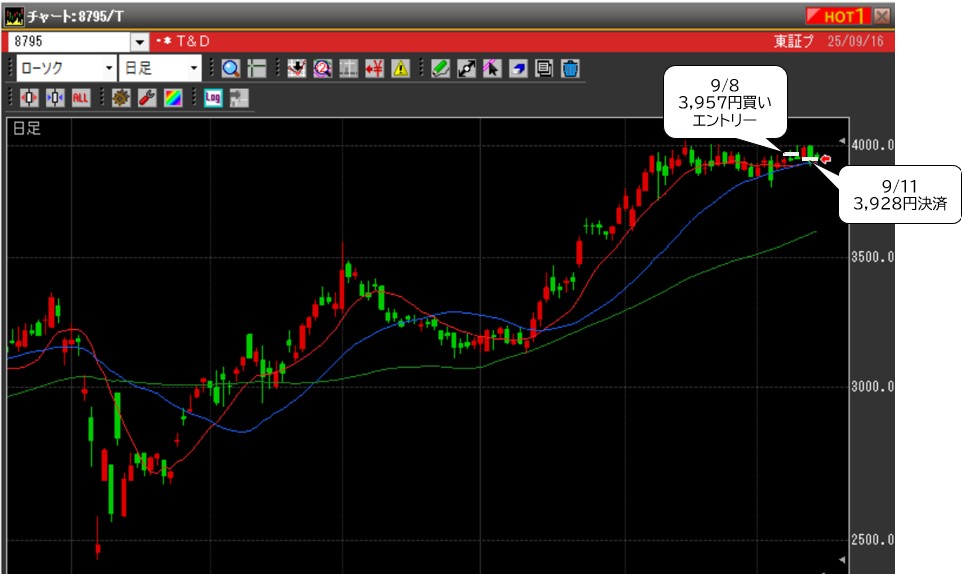The height and width of the screenshot is (574, 964).
Task: Click the chart window title bar icon
Action: pos(14,17)
